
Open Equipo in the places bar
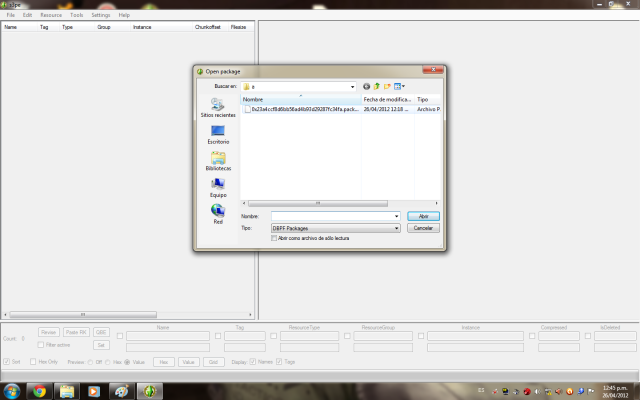218,188
